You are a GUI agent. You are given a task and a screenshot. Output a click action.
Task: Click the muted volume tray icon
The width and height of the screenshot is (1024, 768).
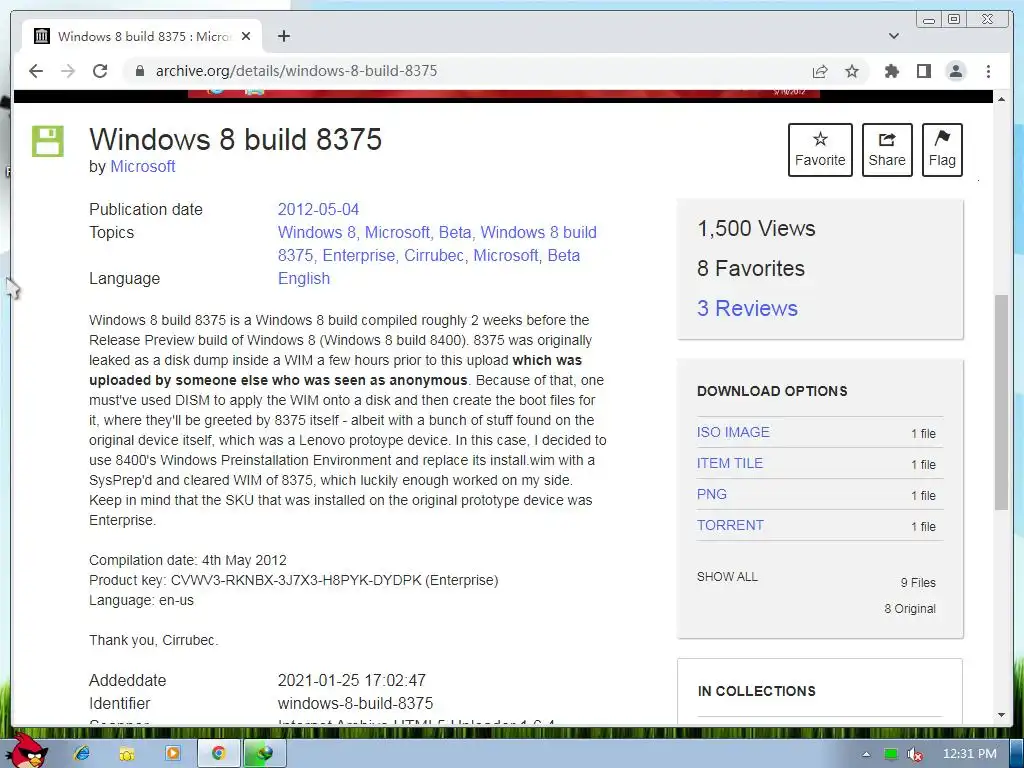(x=915, y=754)
